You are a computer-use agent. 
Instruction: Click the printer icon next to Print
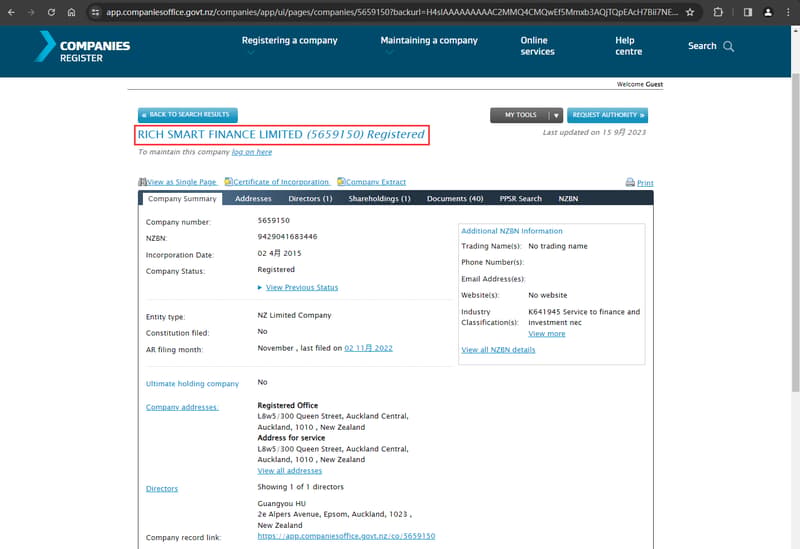point(630,182)
